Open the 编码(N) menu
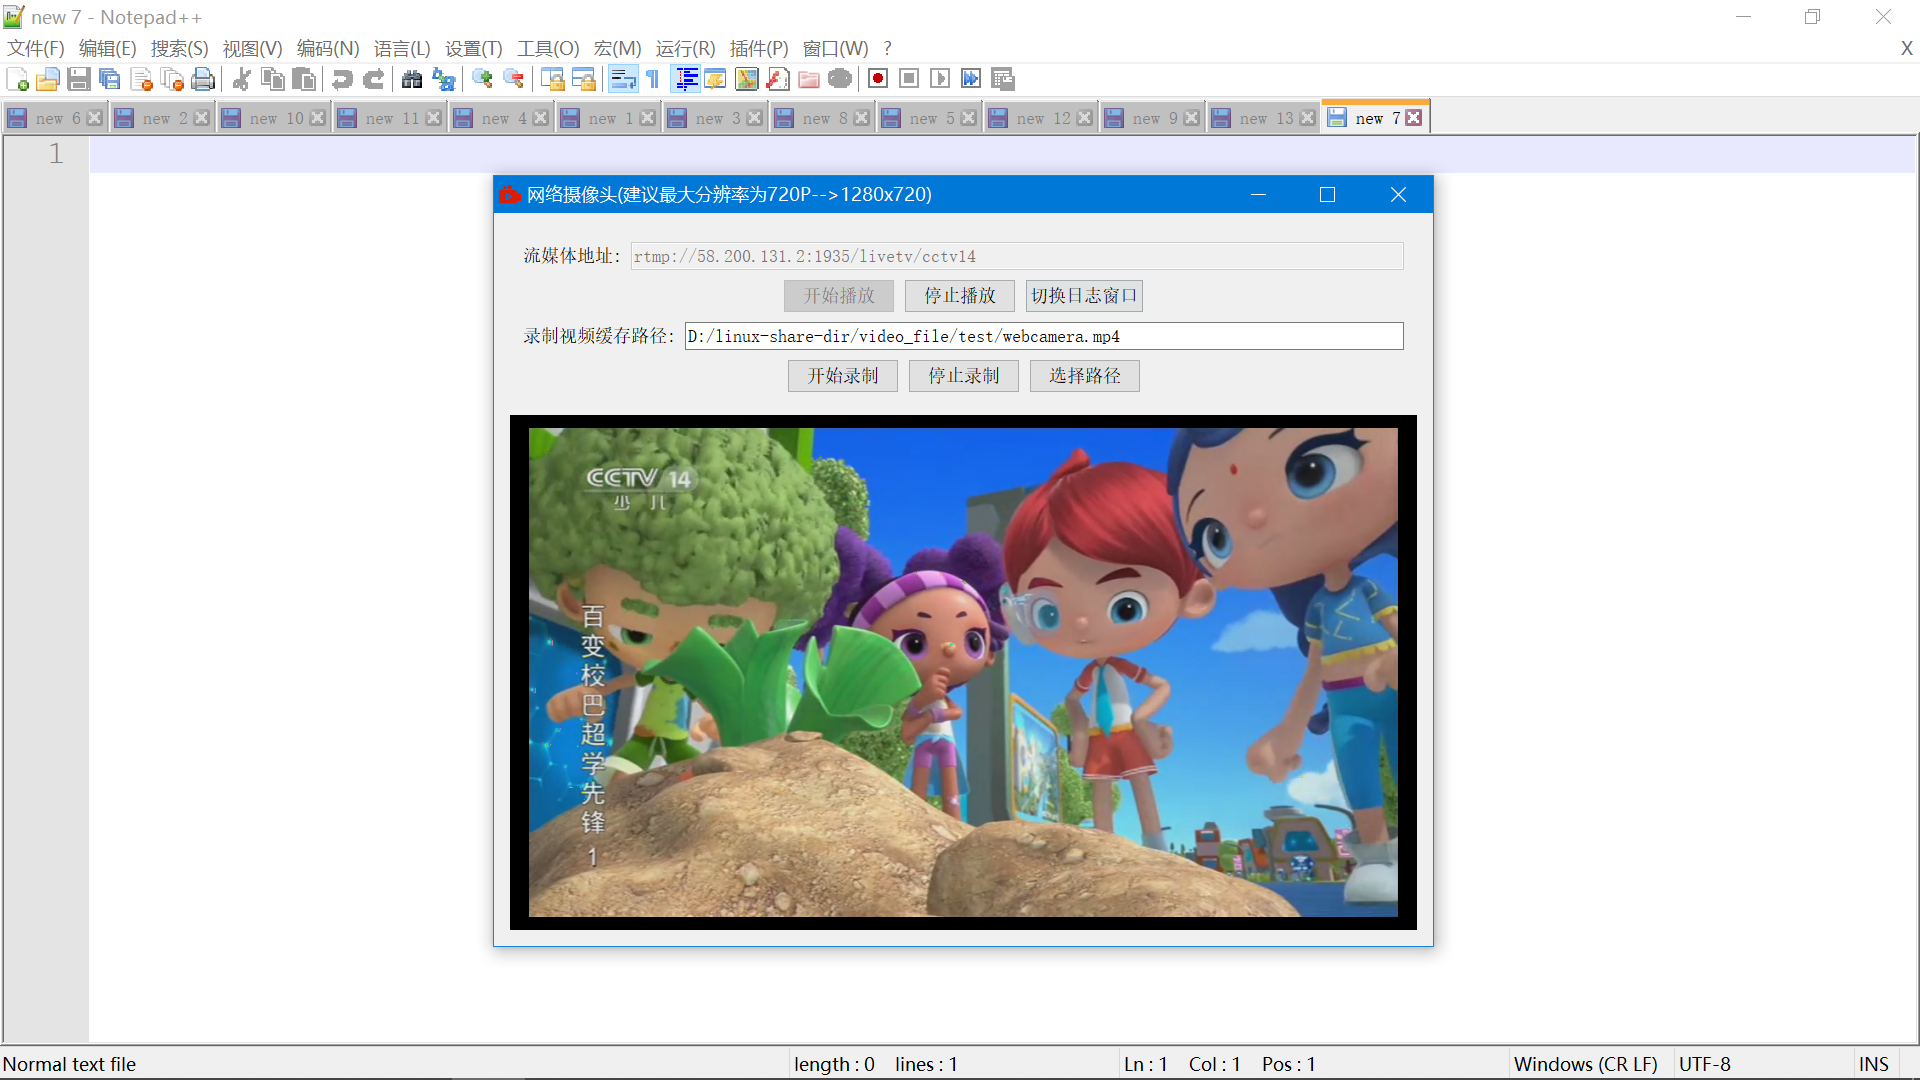The height and width of the screenshot is (1080, 1920). (x=327, y=48)
